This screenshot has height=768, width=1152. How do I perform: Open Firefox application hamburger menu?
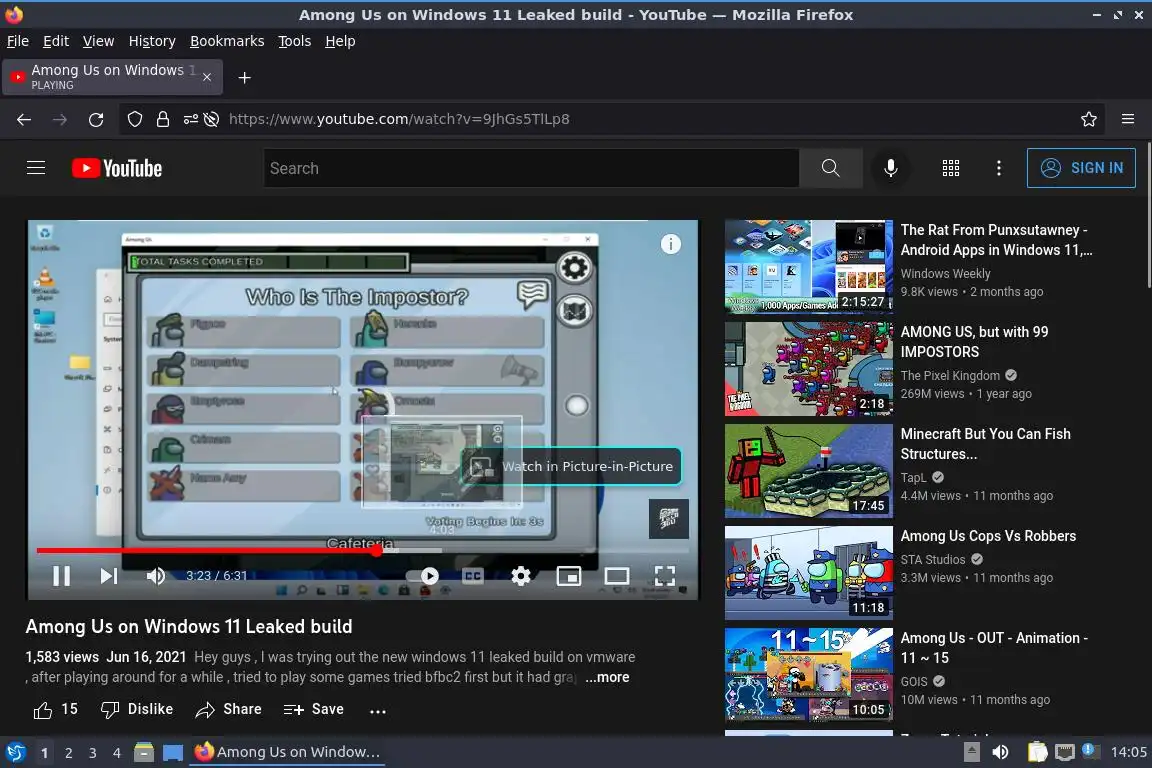tap(1128, 119)
